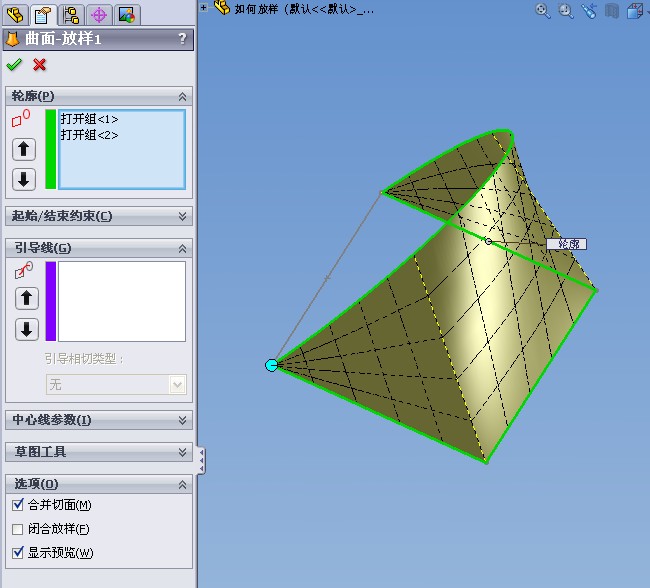Move guide curve up
The height and width of the screenshot is (588, 650).
27,298
